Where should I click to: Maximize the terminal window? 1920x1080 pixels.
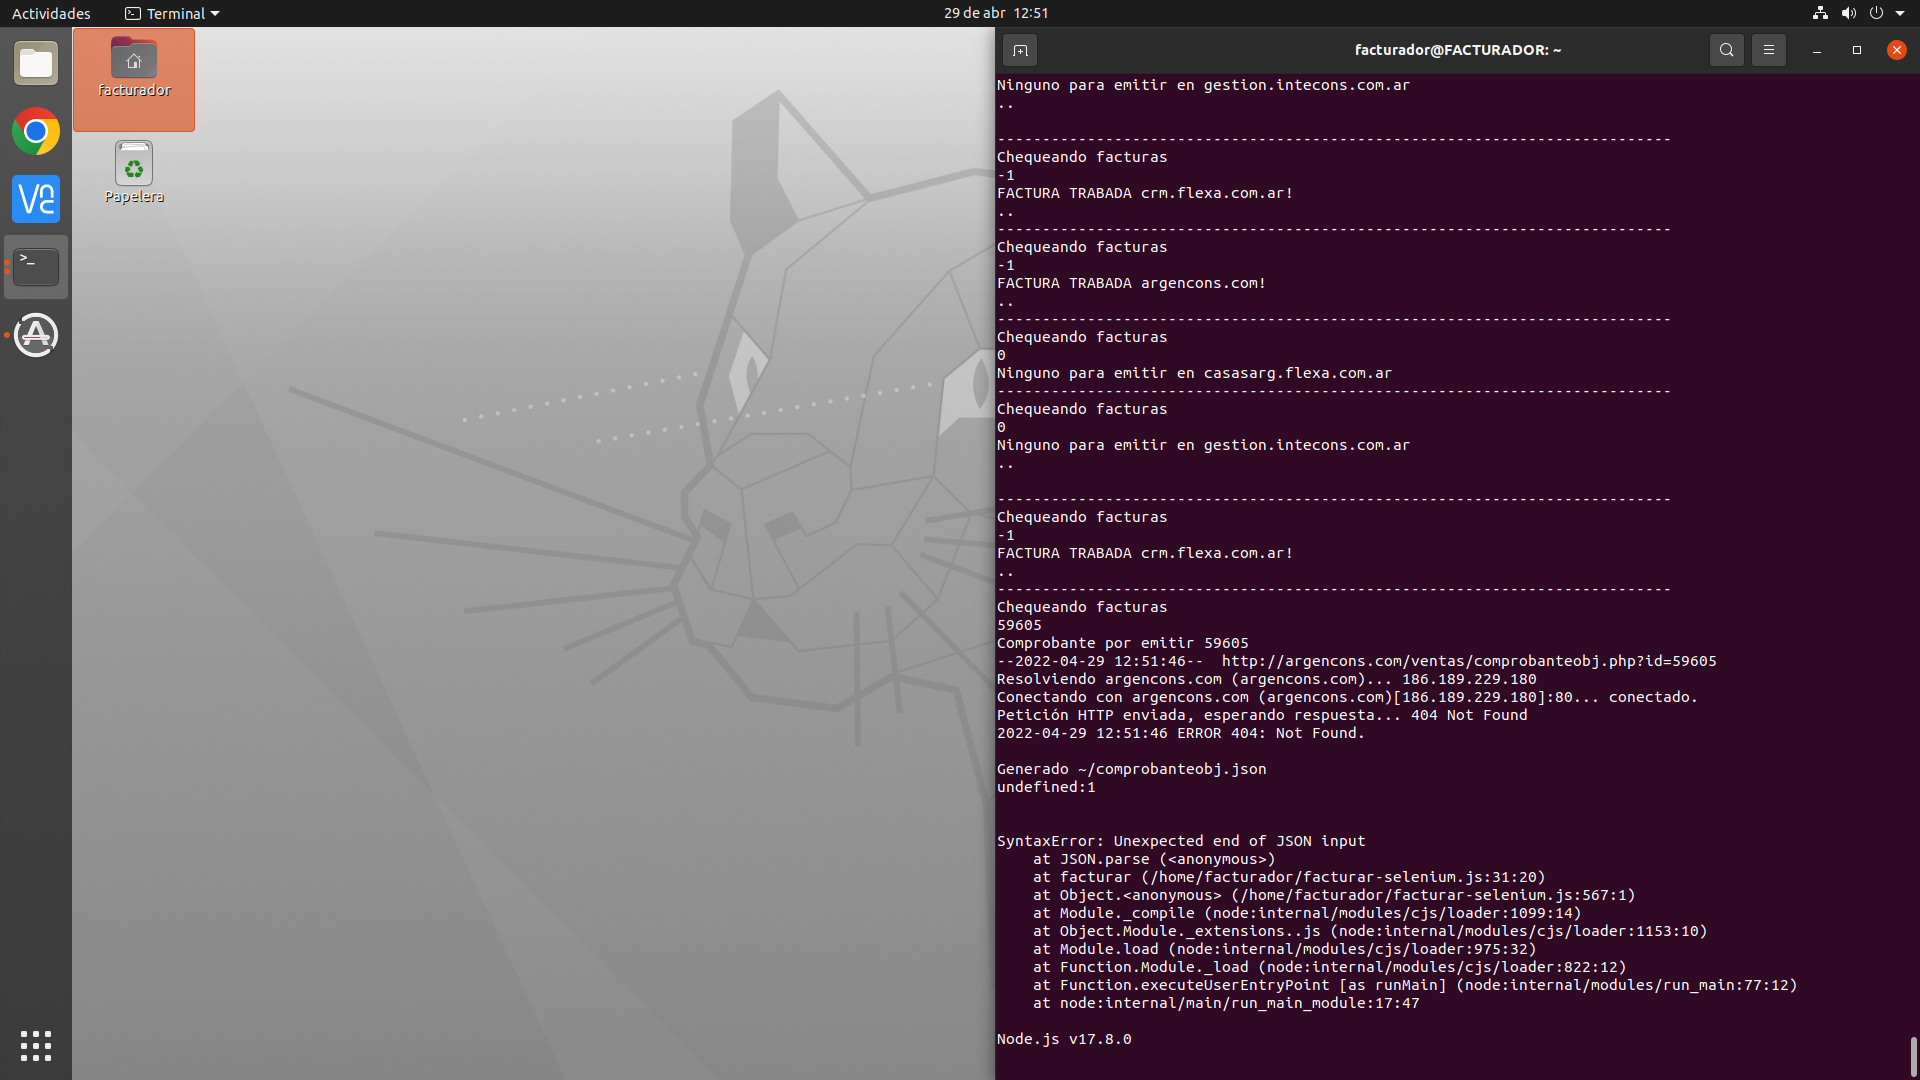coord(1856,50)
